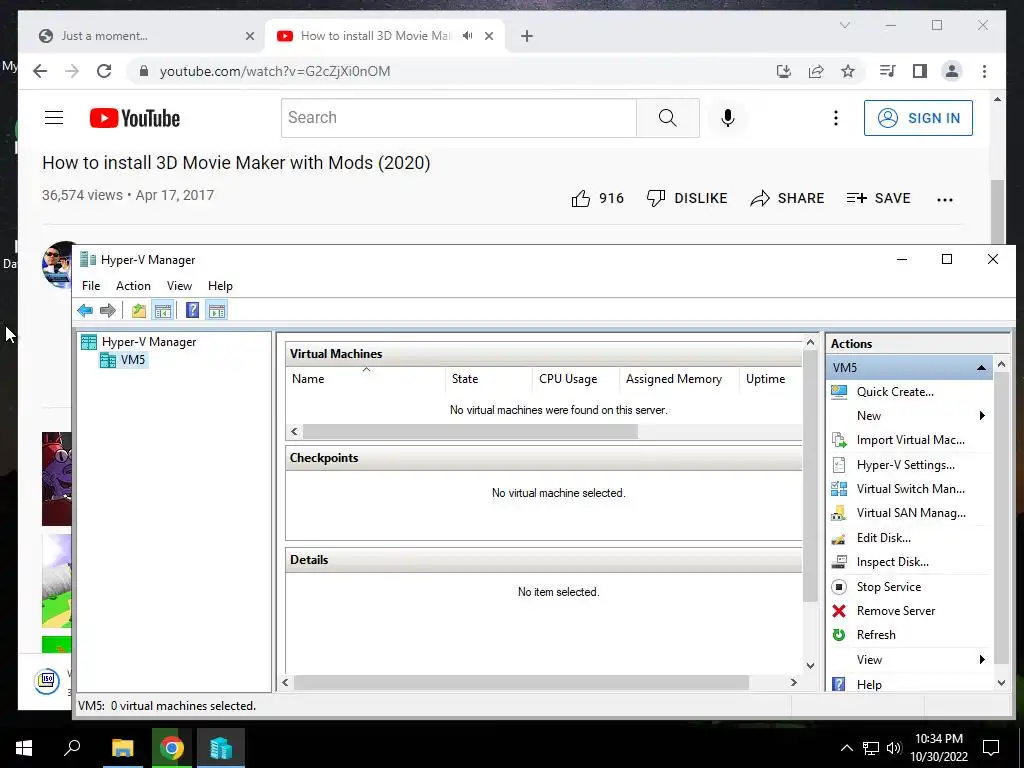The width and height of the screenshot is (1024, 768).
Task: Click the Back arrow in Hyper-V toolbar
Action: [85, 310]
